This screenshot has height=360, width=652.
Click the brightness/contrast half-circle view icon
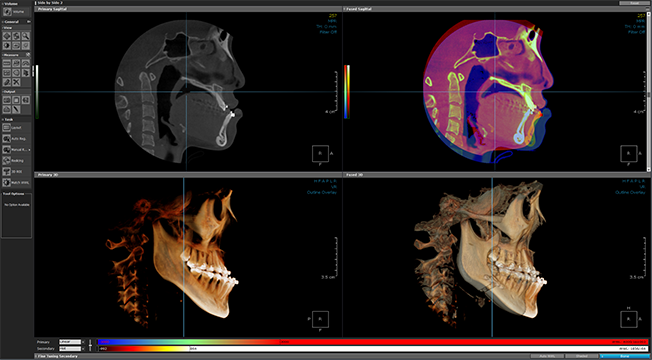pyautogui.click(x=7, y=45)
